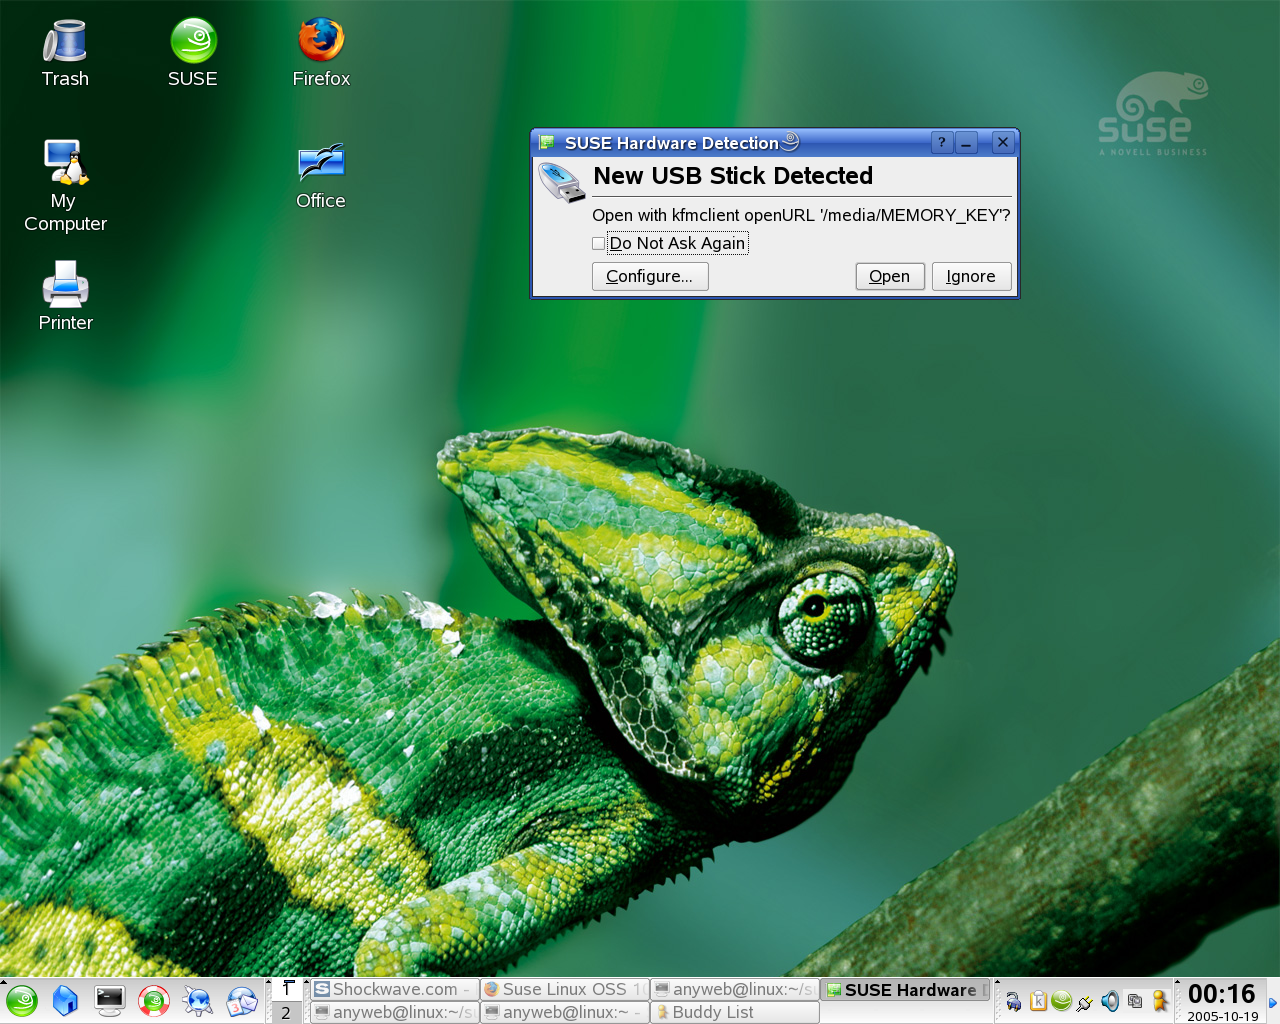Click the padlock and network tray icon
The height and width of the screenshot is (1024, 1280).
coord(1014,1000)
